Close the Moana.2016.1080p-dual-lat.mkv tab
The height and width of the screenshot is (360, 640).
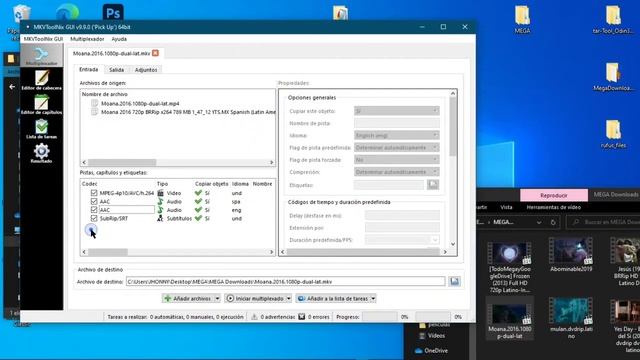click(x=155, y=53)
